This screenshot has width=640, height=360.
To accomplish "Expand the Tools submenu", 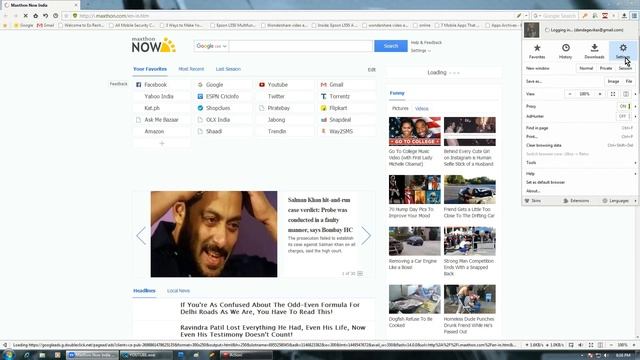I will point(580,162).
